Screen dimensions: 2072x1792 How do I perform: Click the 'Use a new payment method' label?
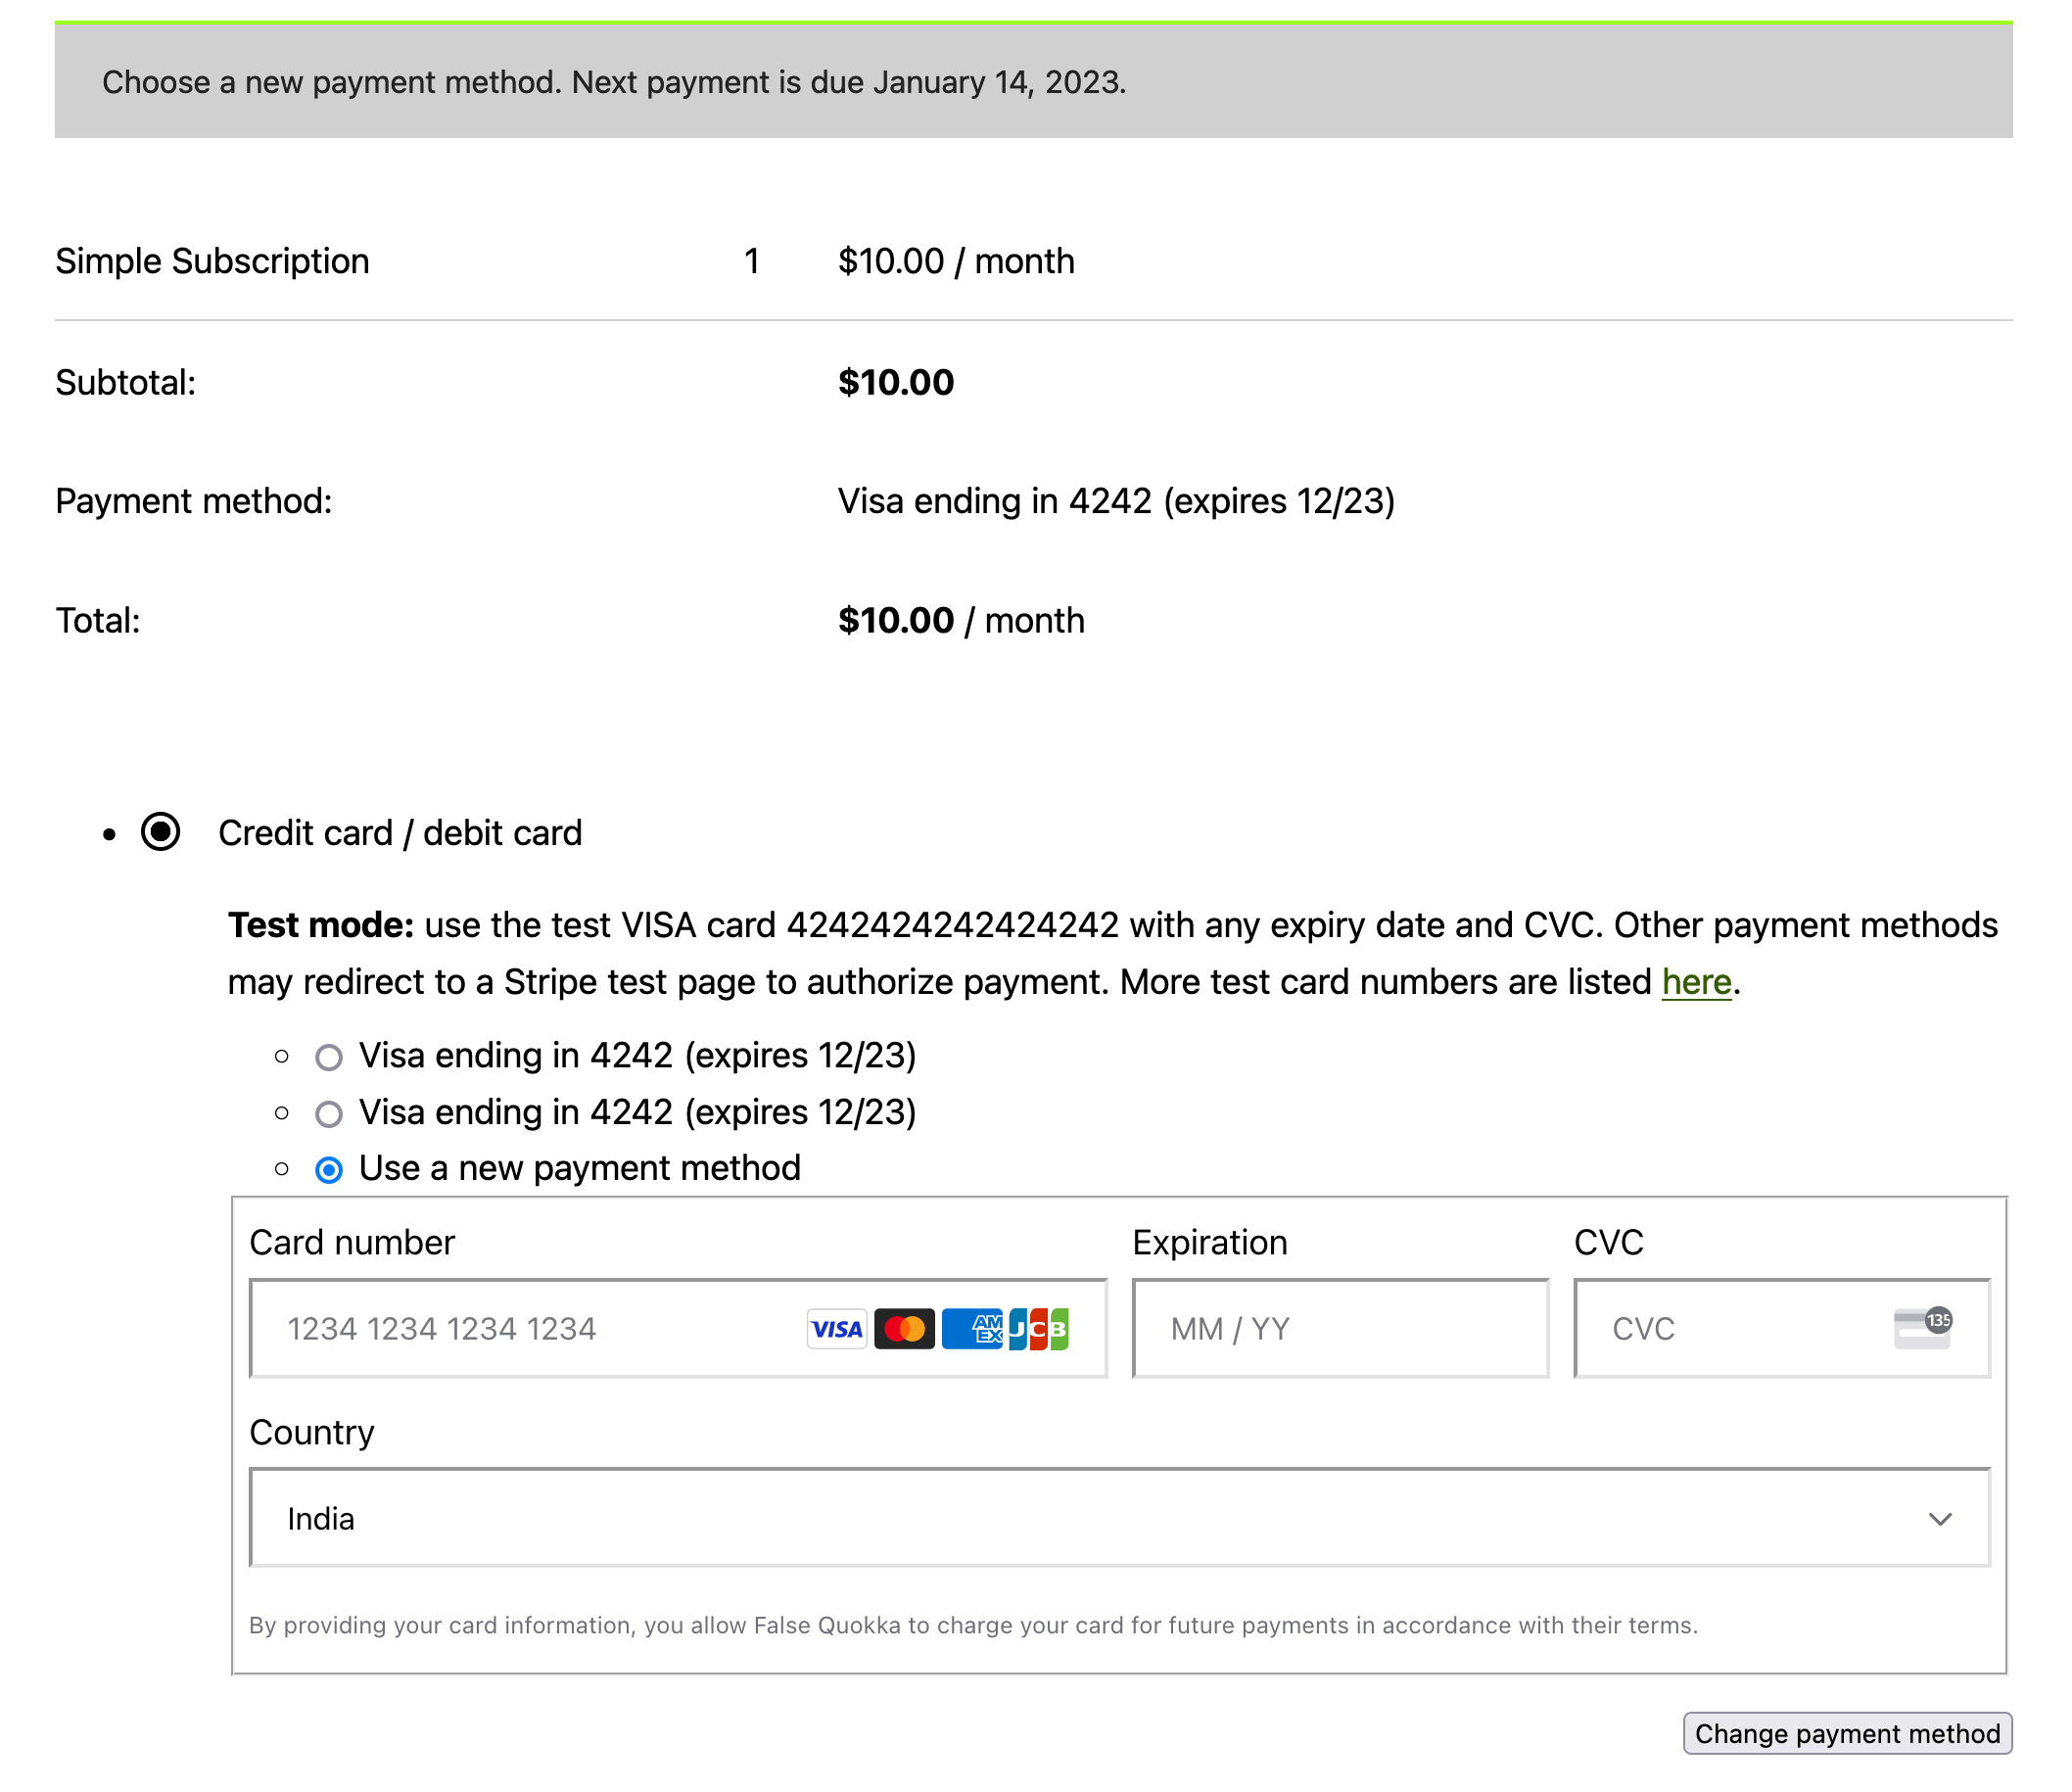[579, 1168]
